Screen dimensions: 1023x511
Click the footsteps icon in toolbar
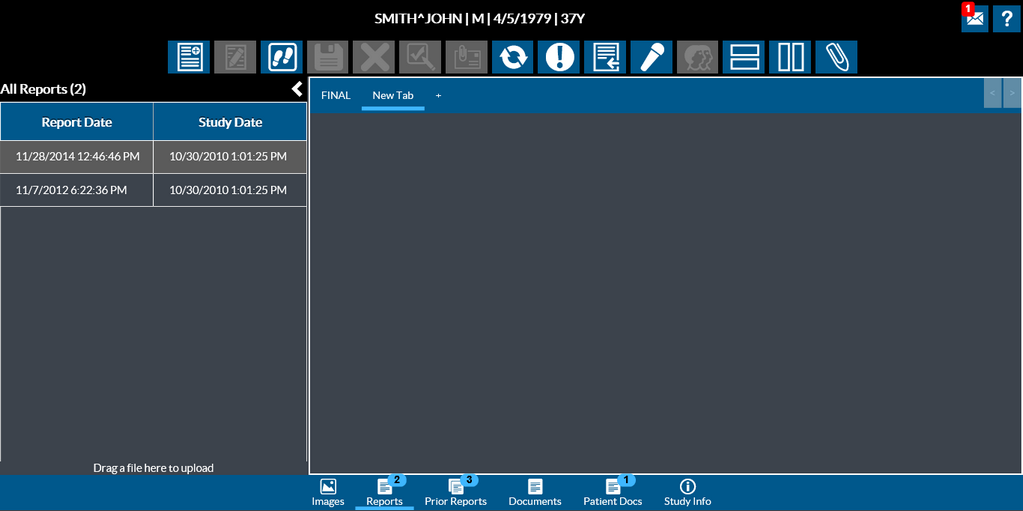281,57
